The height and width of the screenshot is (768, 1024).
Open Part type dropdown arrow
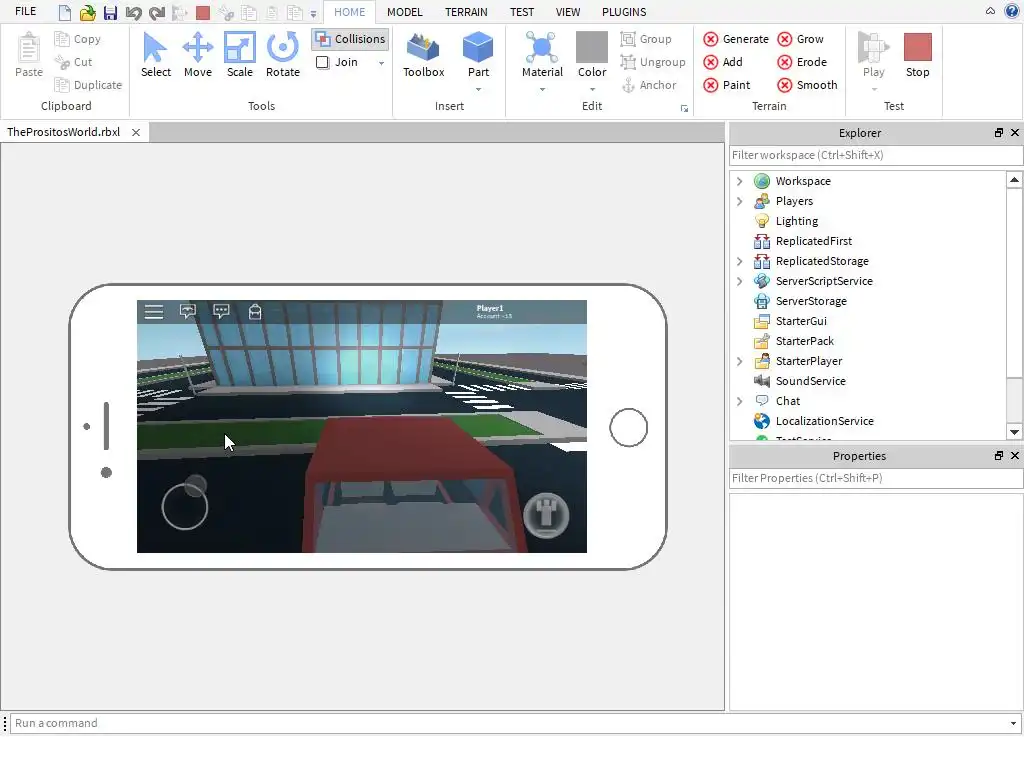tap(478, 89)
